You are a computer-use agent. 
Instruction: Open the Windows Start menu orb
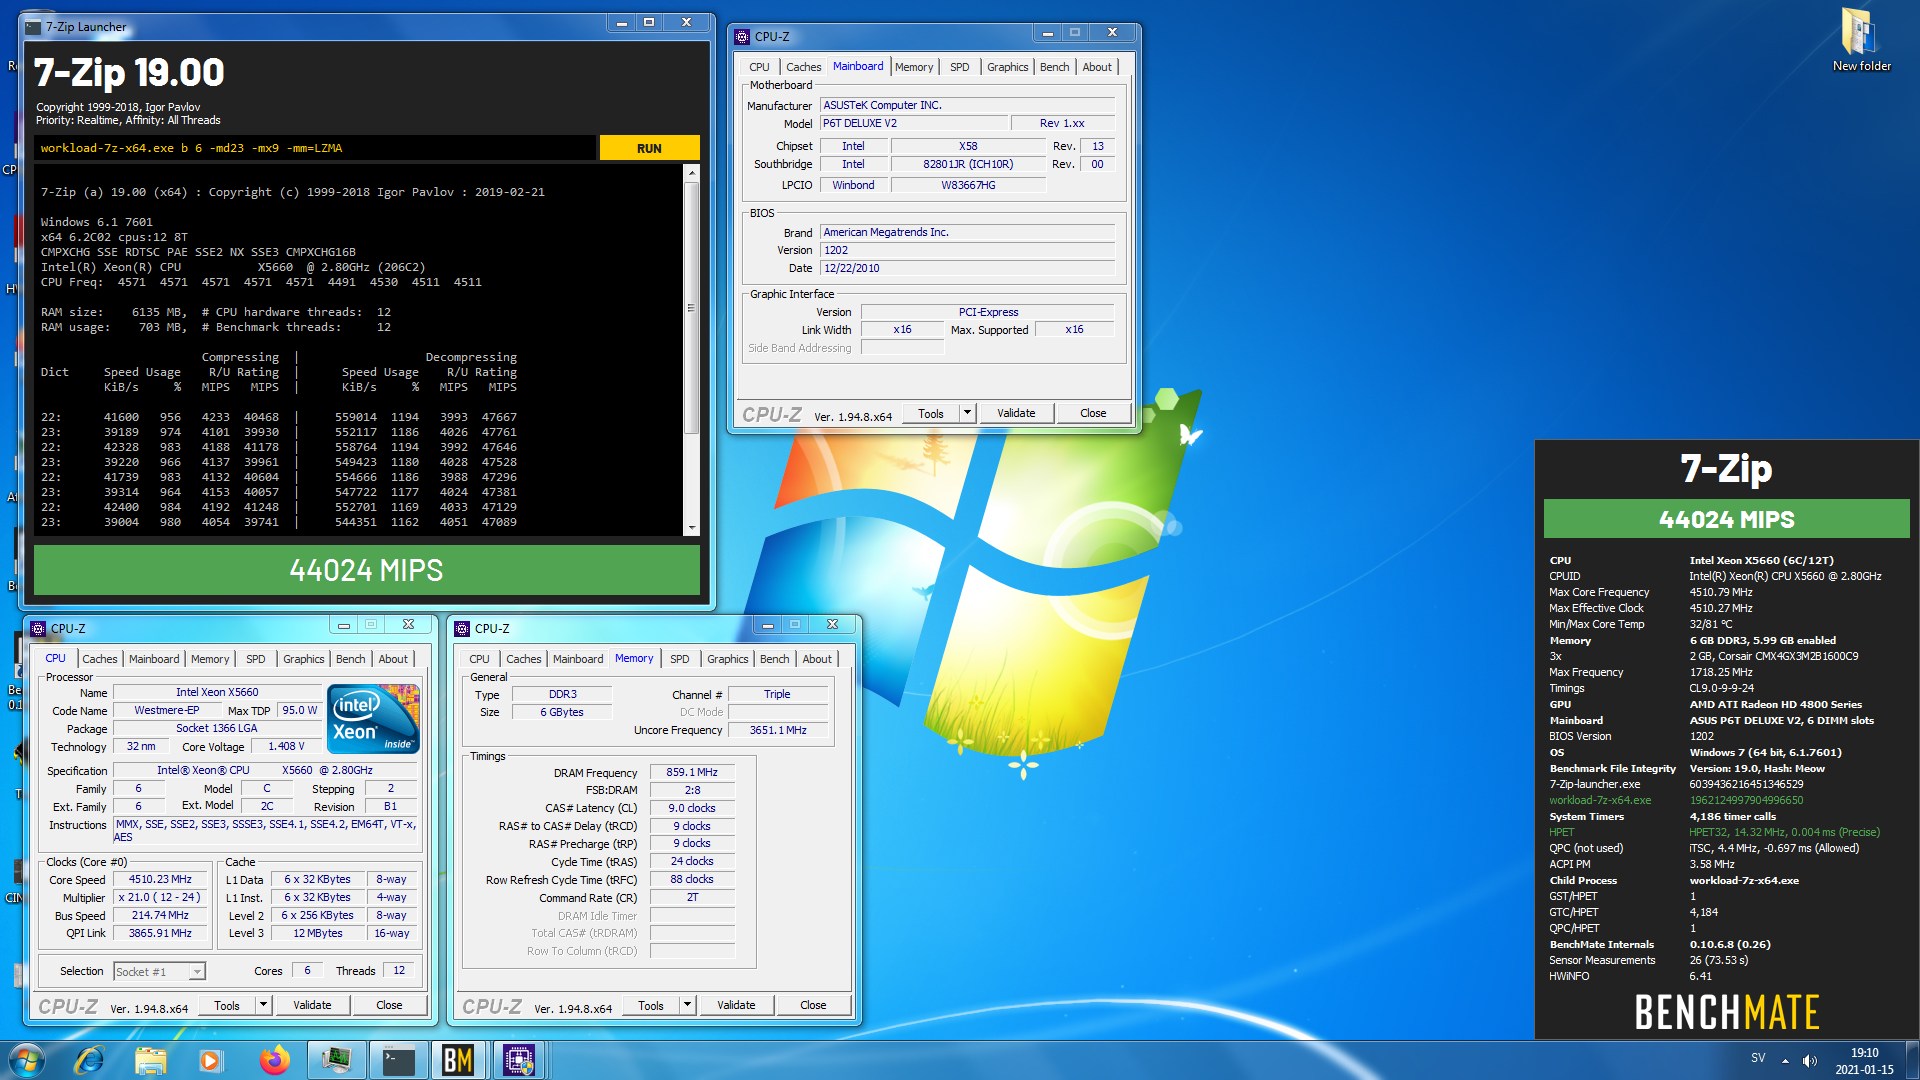27,1060
